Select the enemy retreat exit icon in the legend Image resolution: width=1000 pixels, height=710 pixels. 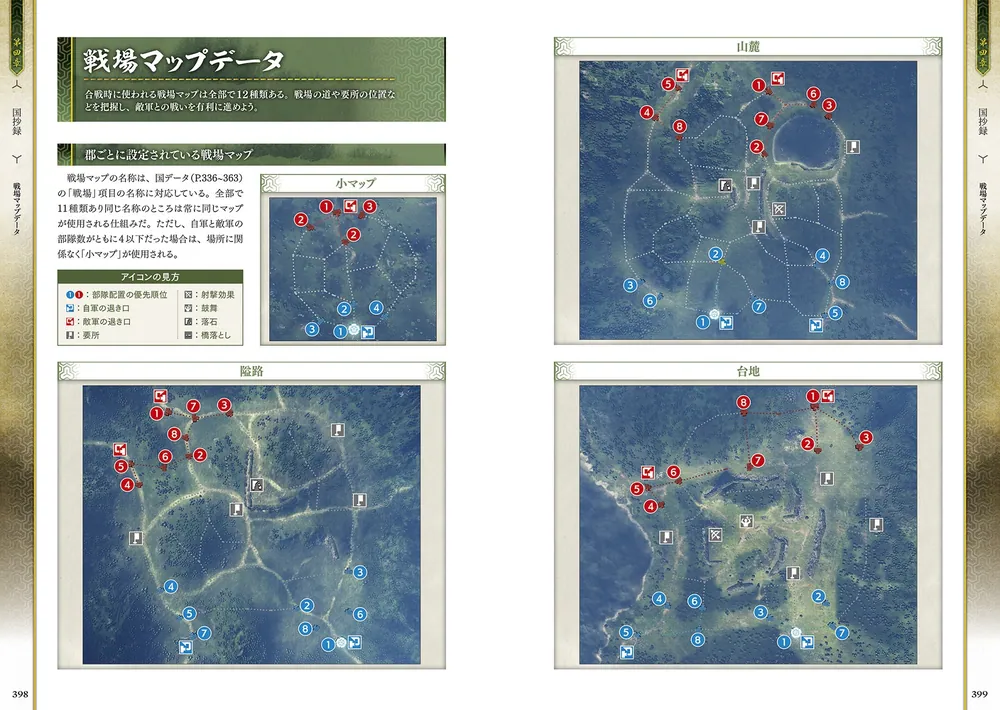coord(69,321)
